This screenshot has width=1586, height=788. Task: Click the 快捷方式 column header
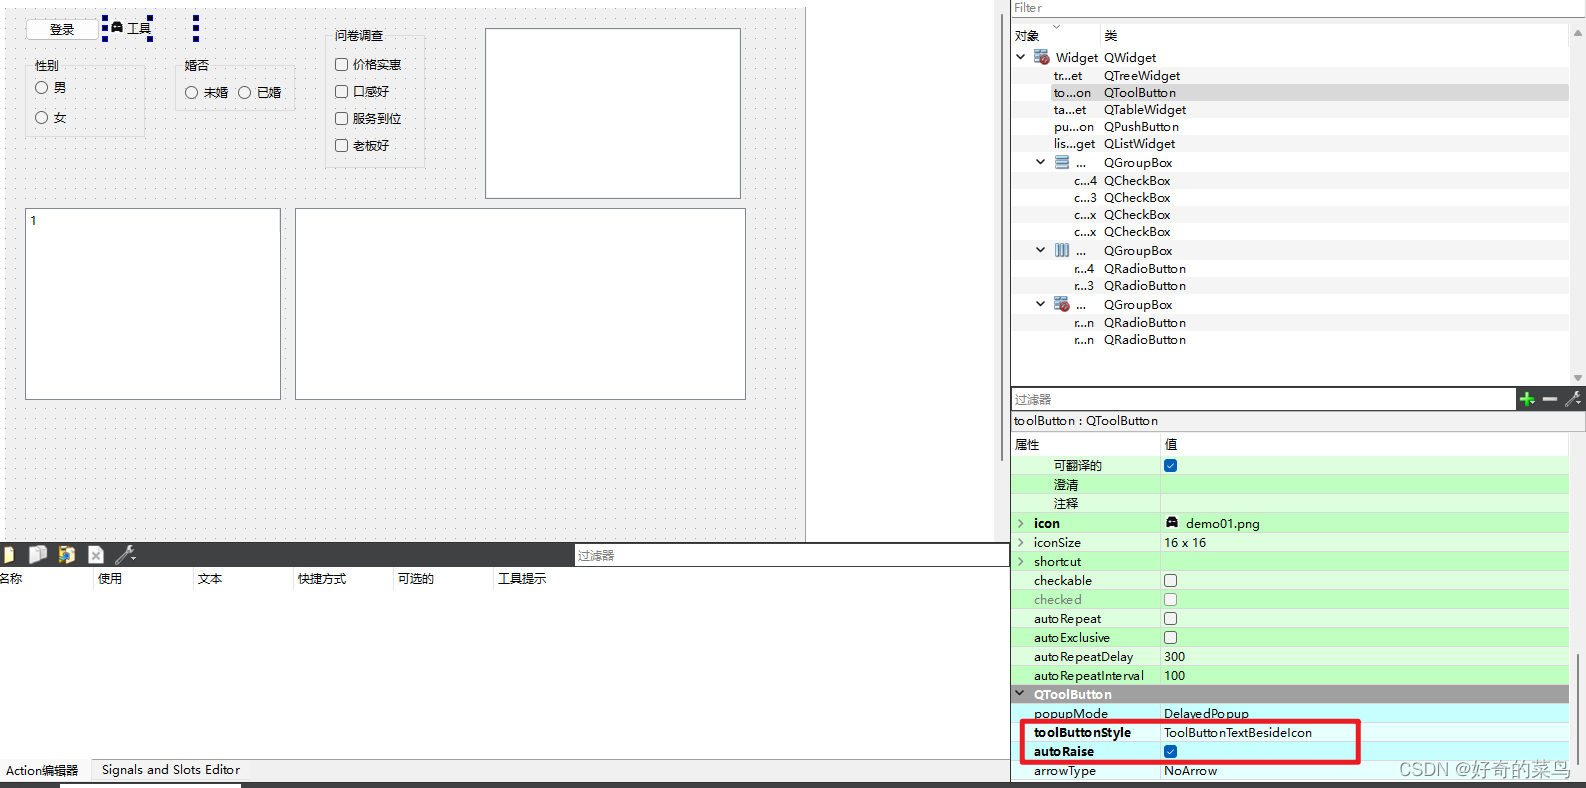[322, 578]
